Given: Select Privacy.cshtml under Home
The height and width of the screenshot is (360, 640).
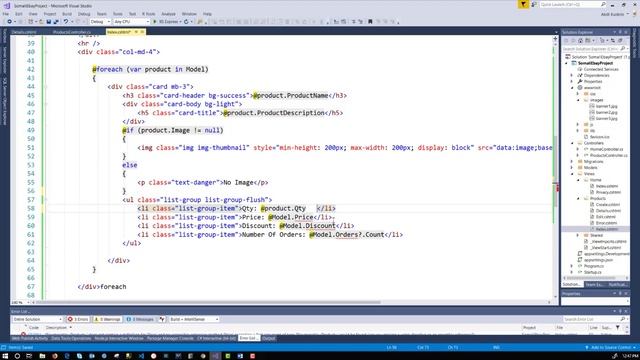Looking at the screenshot, I should [x=608, y=192].
